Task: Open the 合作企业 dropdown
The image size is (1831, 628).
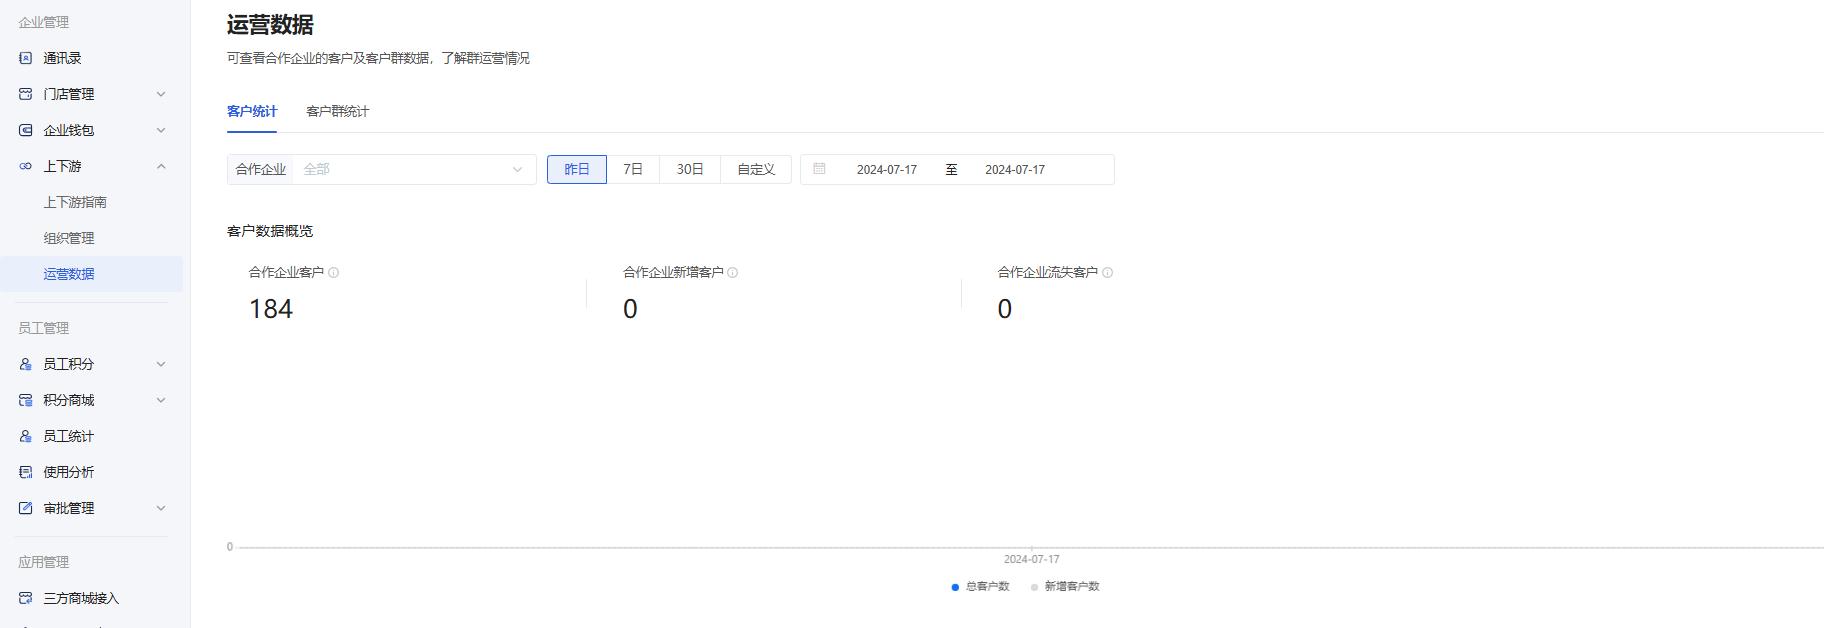Action: tap(382, 169)
